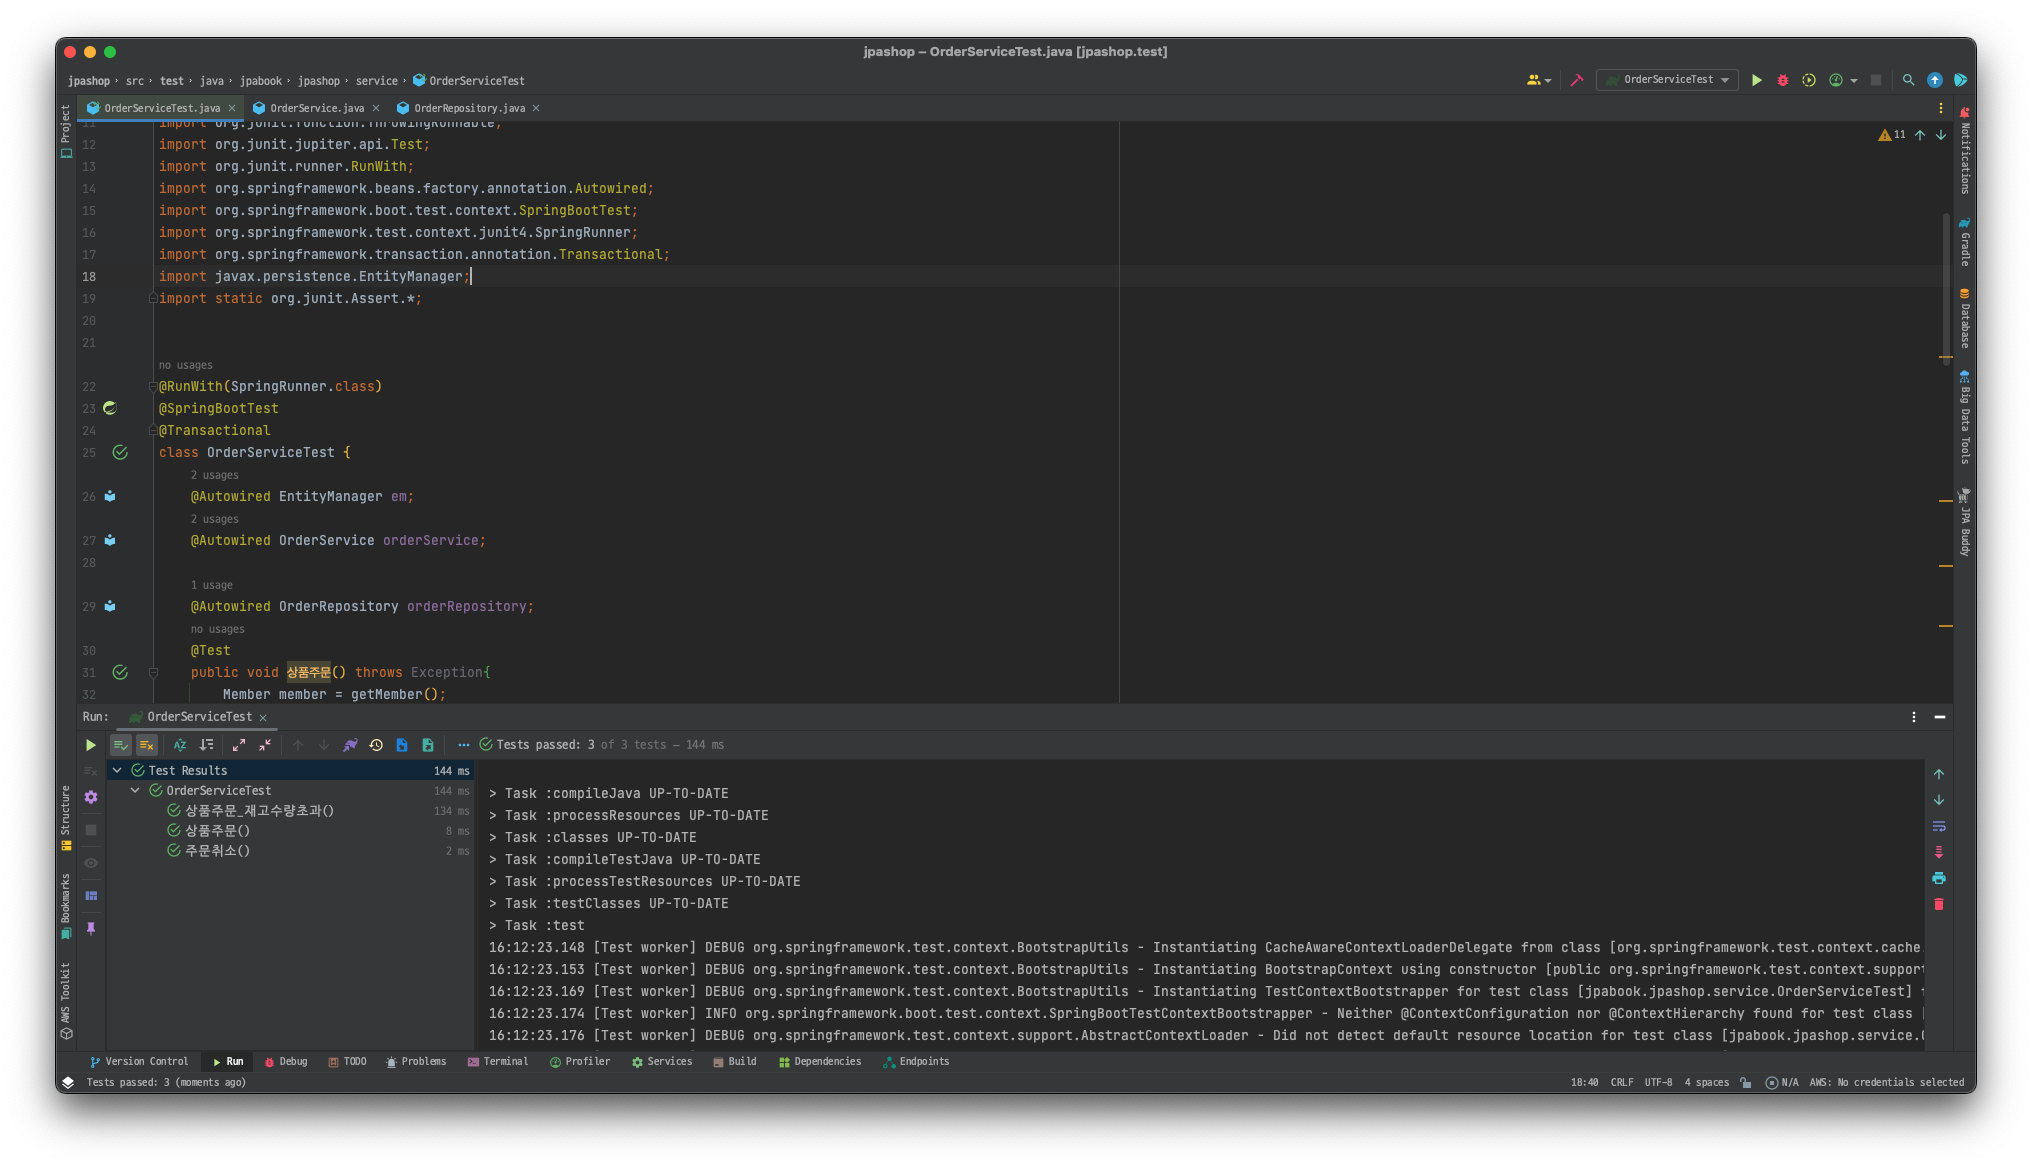
Task: Open the Project tool window
Action: pos(66,131)
